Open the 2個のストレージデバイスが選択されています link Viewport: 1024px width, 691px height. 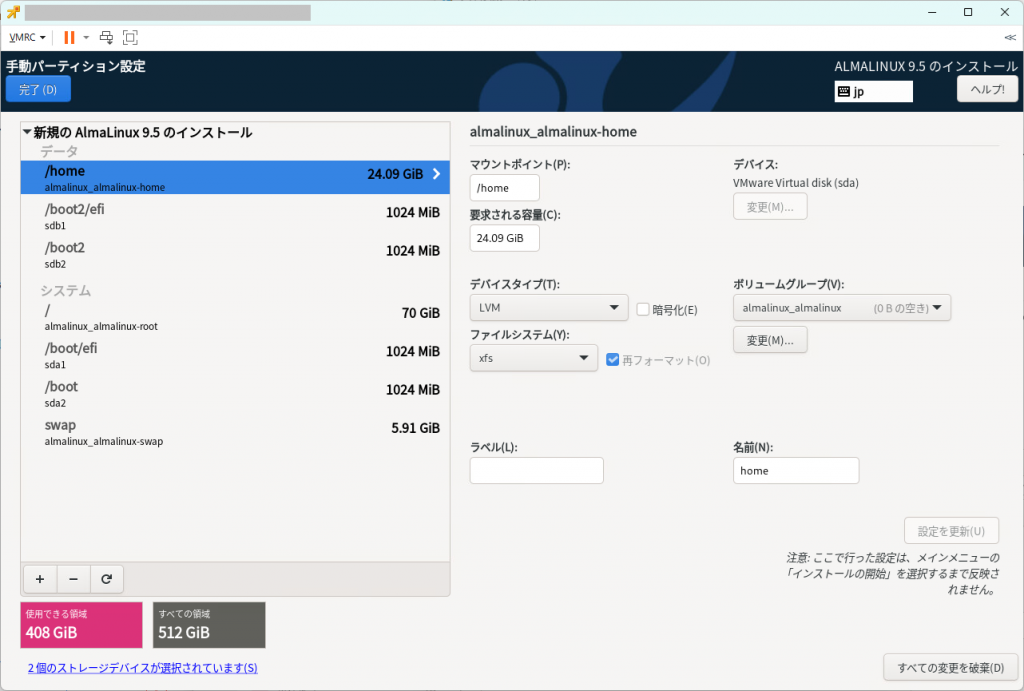point(142,667)
